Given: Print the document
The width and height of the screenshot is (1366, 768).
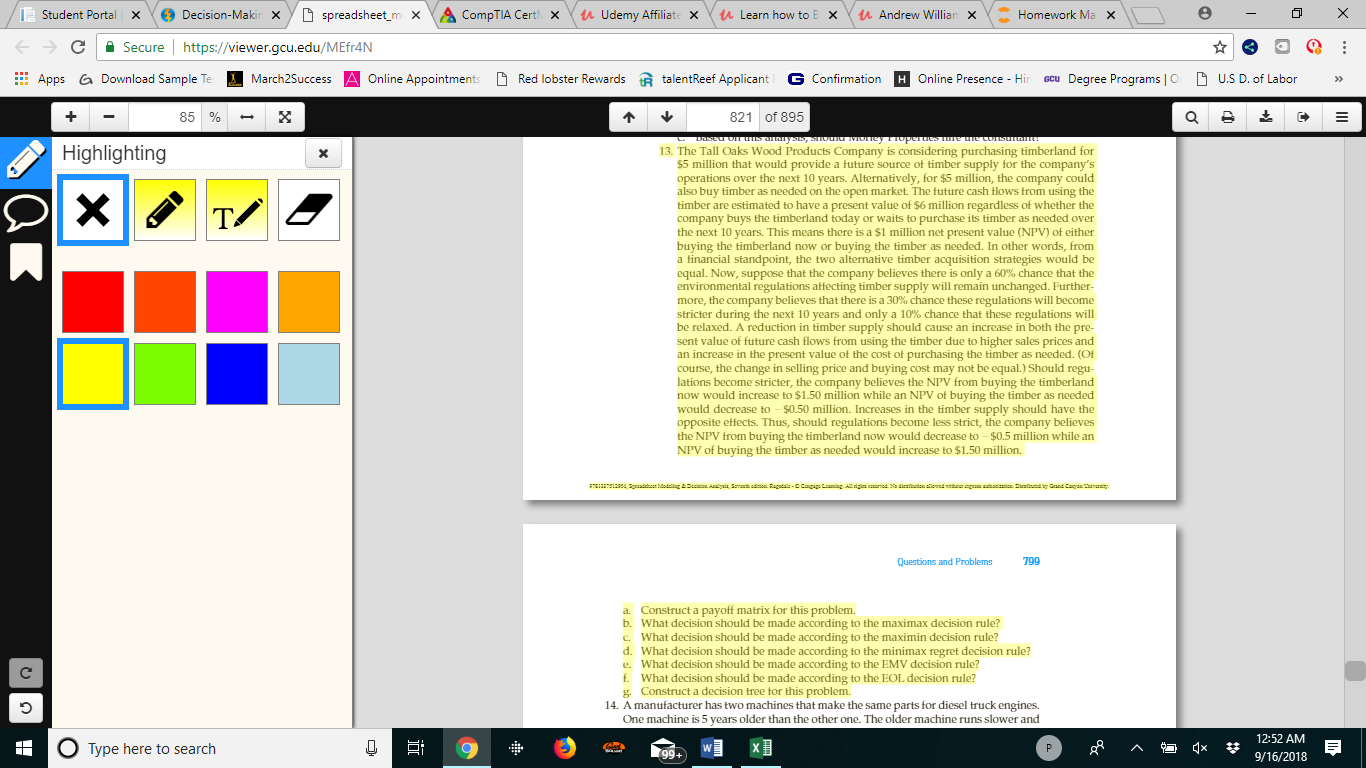Looking at the screenshot, I should coord(1228,117).
